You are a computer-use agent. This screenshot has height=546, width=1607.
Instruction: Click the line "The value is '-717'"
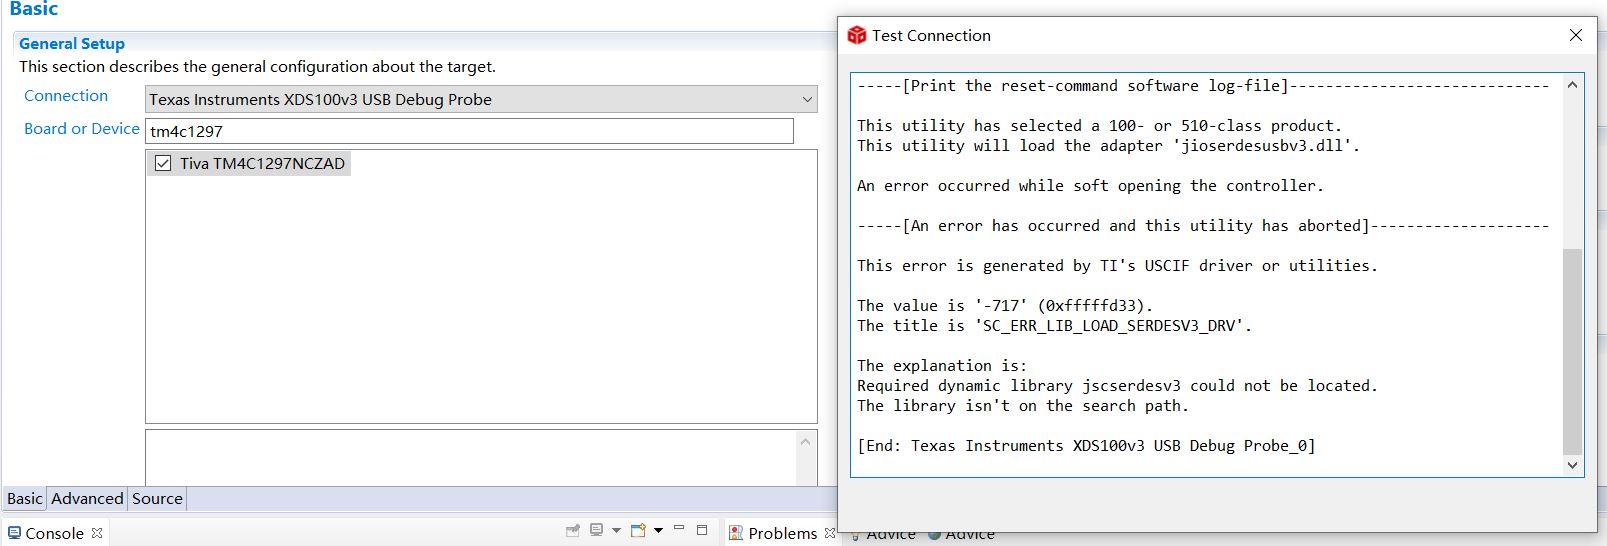point(1005,306)
